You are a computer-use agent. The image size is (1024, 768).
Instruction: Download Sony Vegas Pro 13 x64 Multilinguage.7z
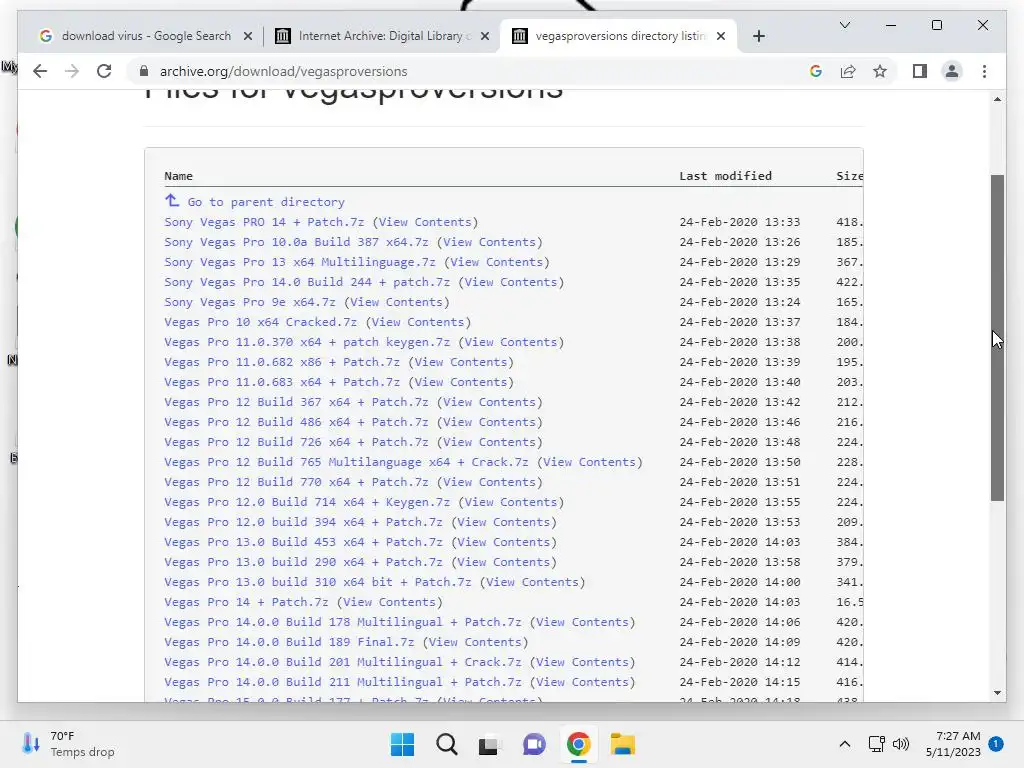(300, 262)
